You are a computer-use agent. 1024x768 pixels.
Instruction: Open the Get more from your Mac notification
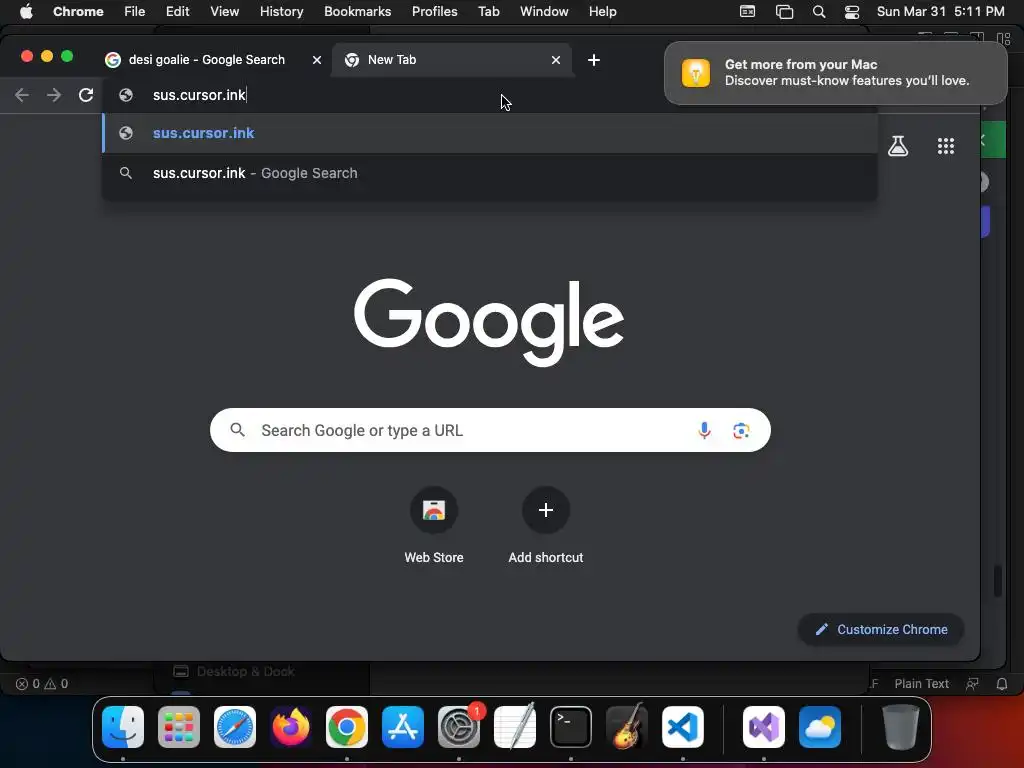click(x=835, y=72)
